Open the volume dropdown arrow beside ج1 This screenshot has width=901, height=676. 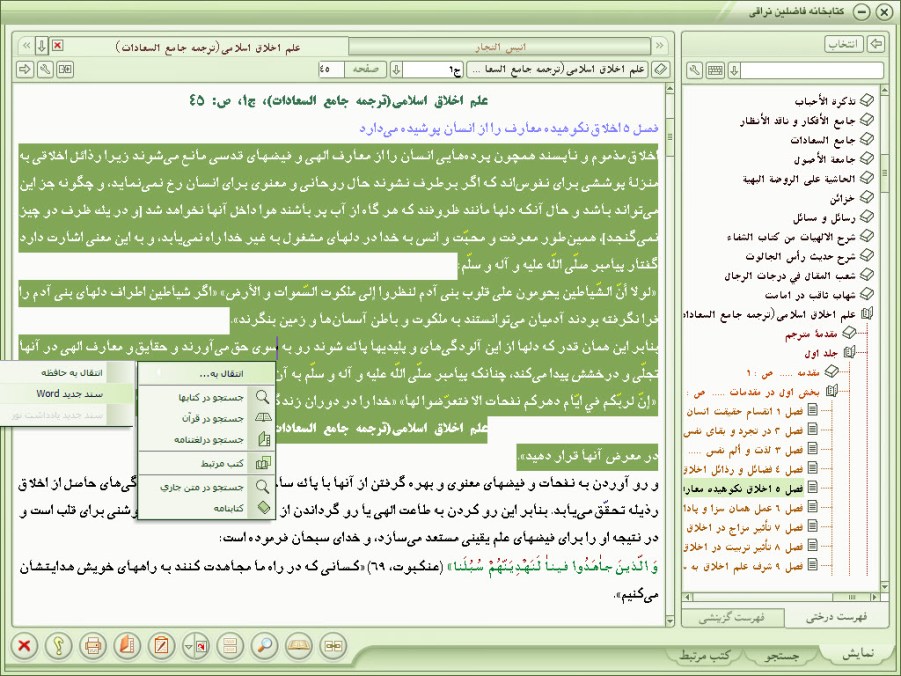tap(396, 70)
